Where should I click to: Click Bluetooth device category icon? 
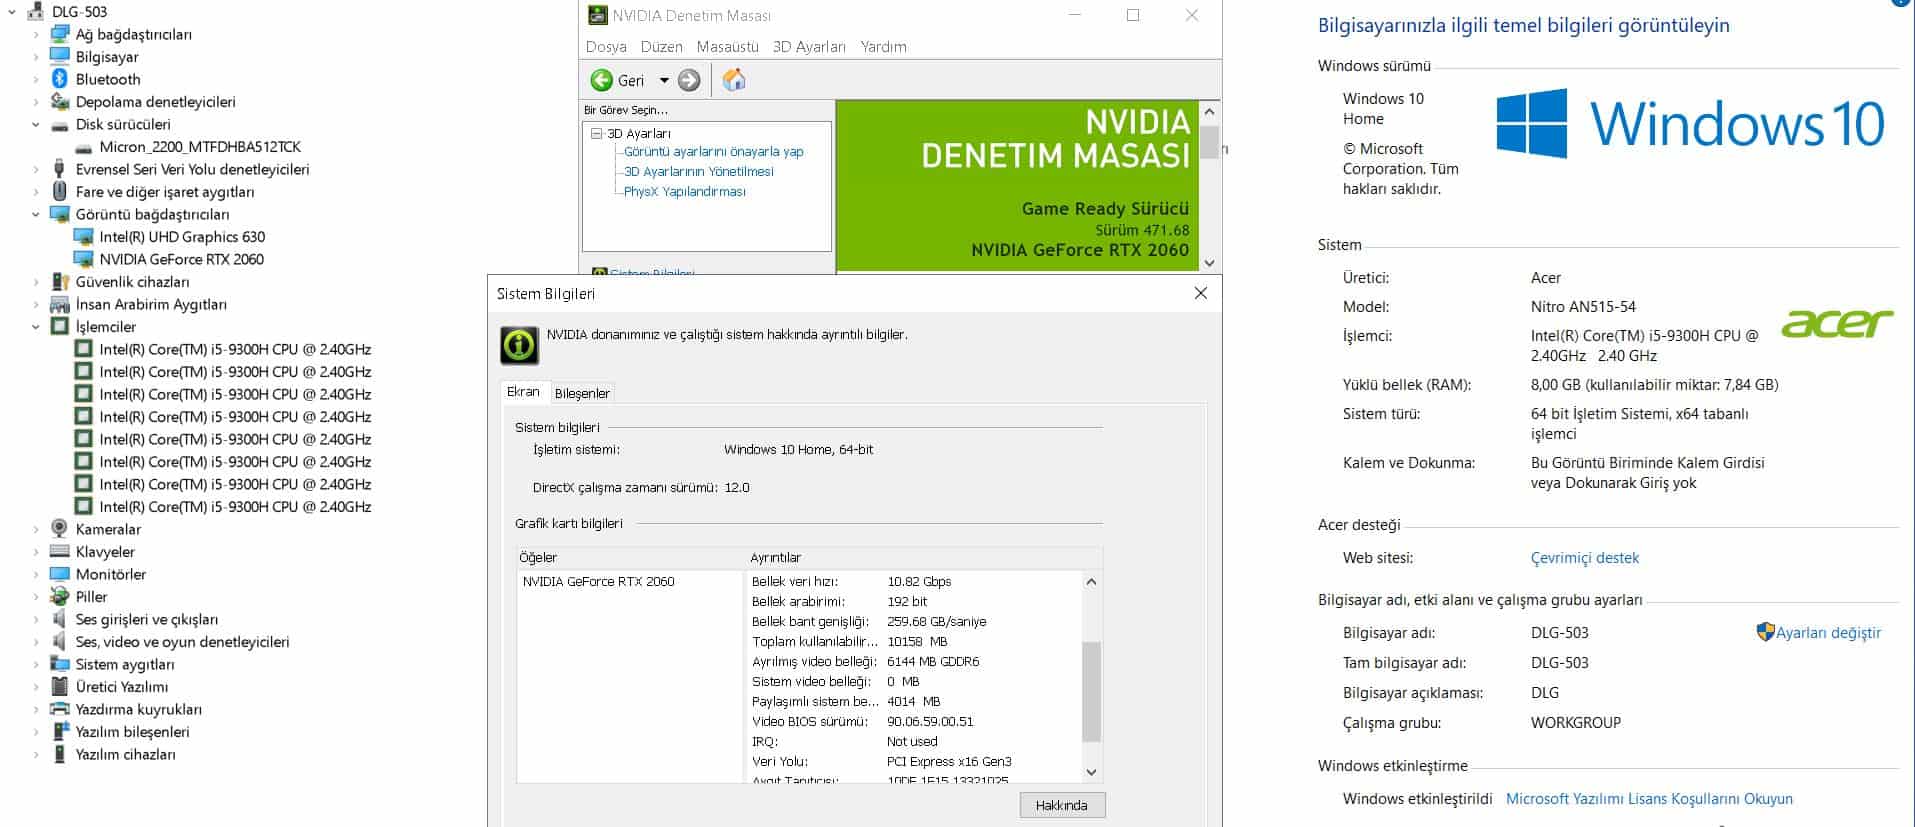coord(59,79)
